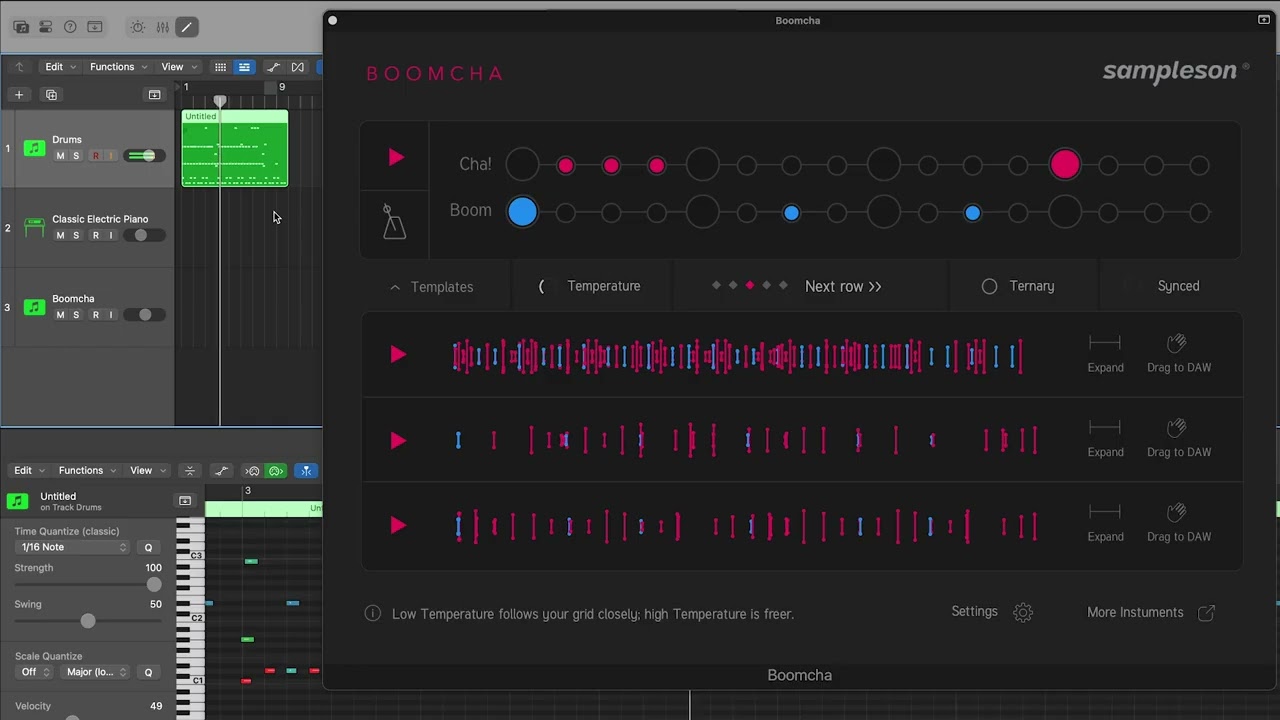Open View menu in piano roll editor
This screenshot has height=720, width=1280.
point(147,470)
